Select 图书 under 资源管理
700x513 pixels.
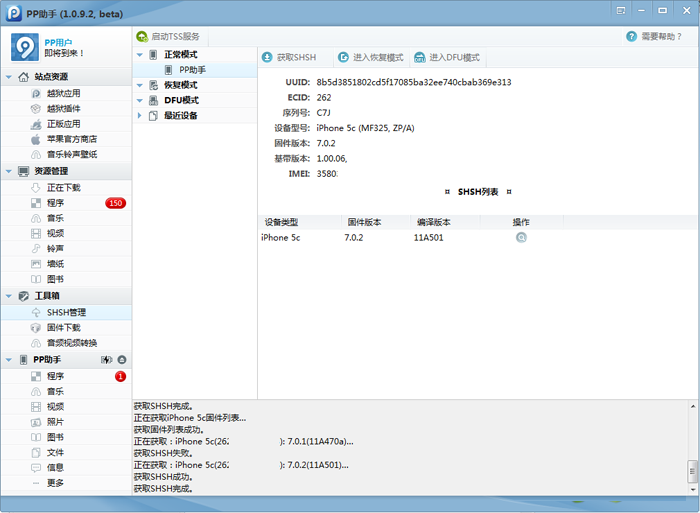[x=55, y=279]
